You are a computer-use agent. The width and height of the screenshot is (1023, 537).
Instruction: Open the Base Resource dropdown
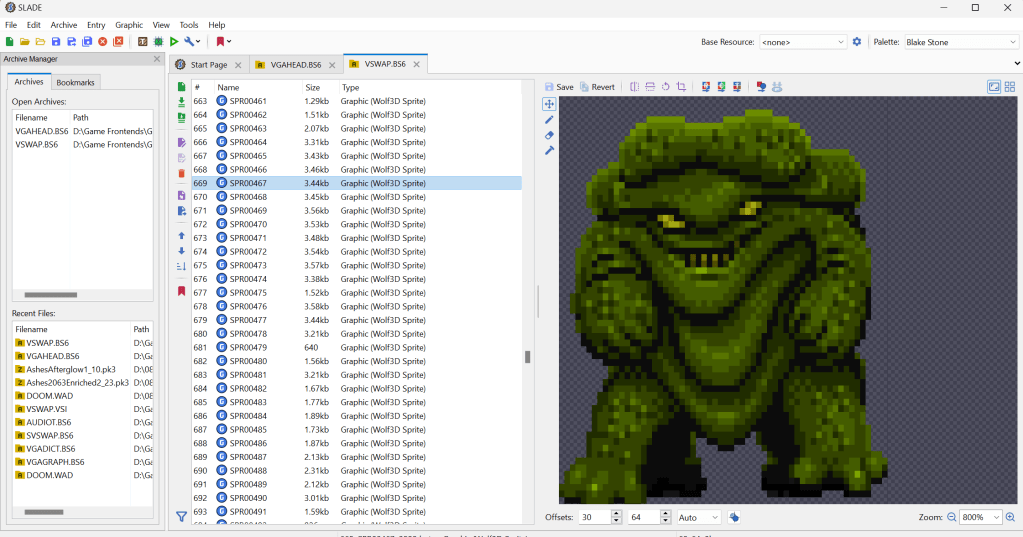pos(802,42)
